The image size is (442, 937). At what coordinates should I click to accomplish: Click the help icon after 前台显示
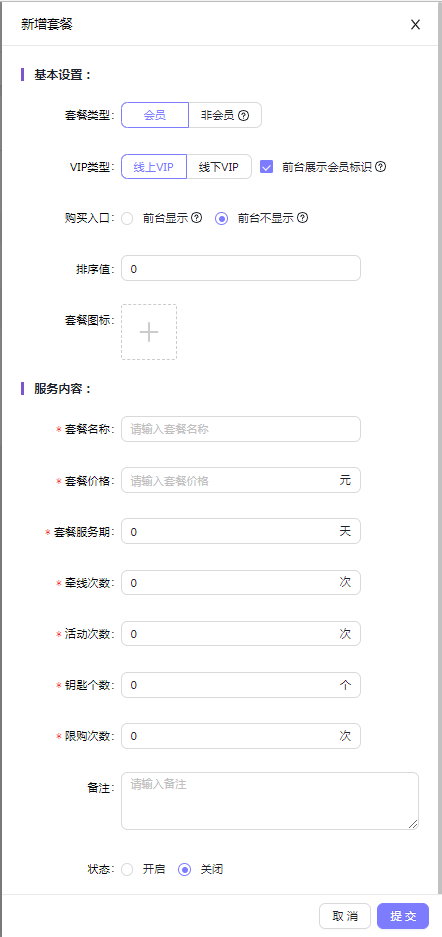point(197,218)
